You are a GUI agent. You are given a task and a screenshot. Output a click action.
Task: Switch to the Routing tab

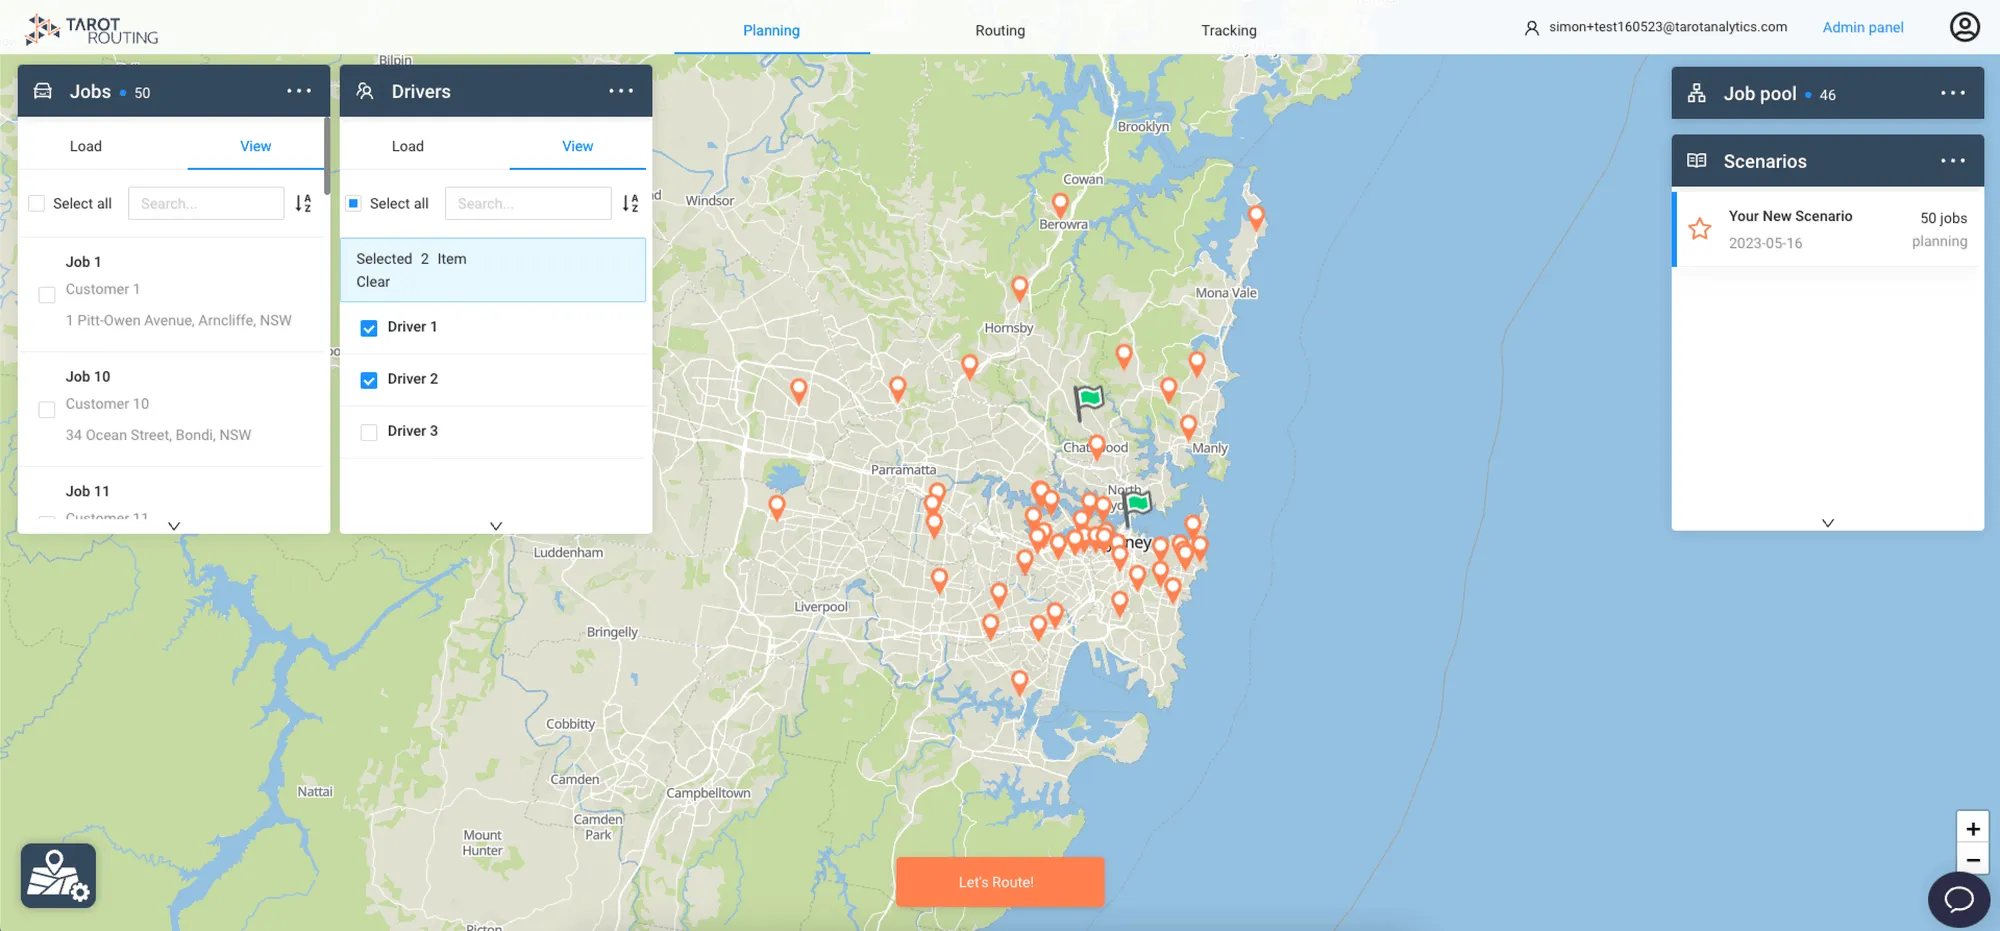(x=1000, y=30)
